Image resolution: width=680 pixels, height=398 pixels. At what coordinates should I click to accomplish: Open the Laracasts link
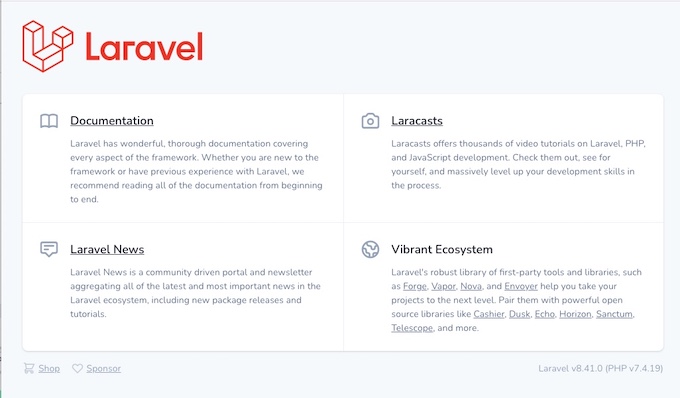click(417, 121)
